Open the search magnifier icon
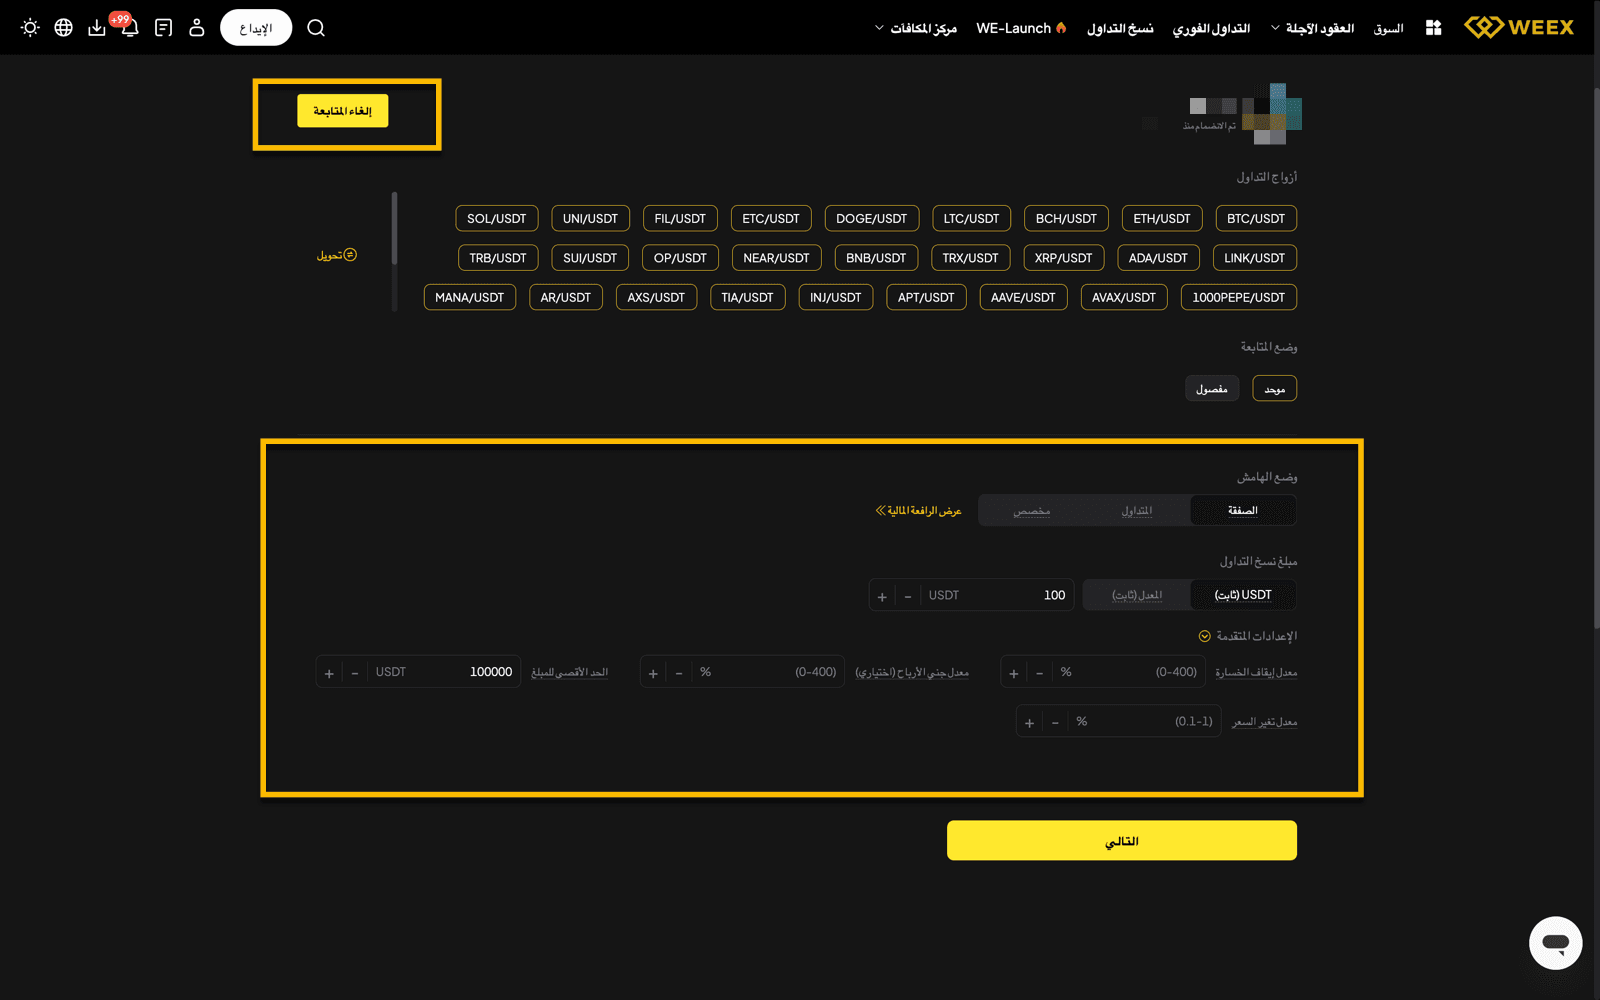The height and width of the screenshot is (1000, 1600). pyautogui.click(x=316, y=28)
